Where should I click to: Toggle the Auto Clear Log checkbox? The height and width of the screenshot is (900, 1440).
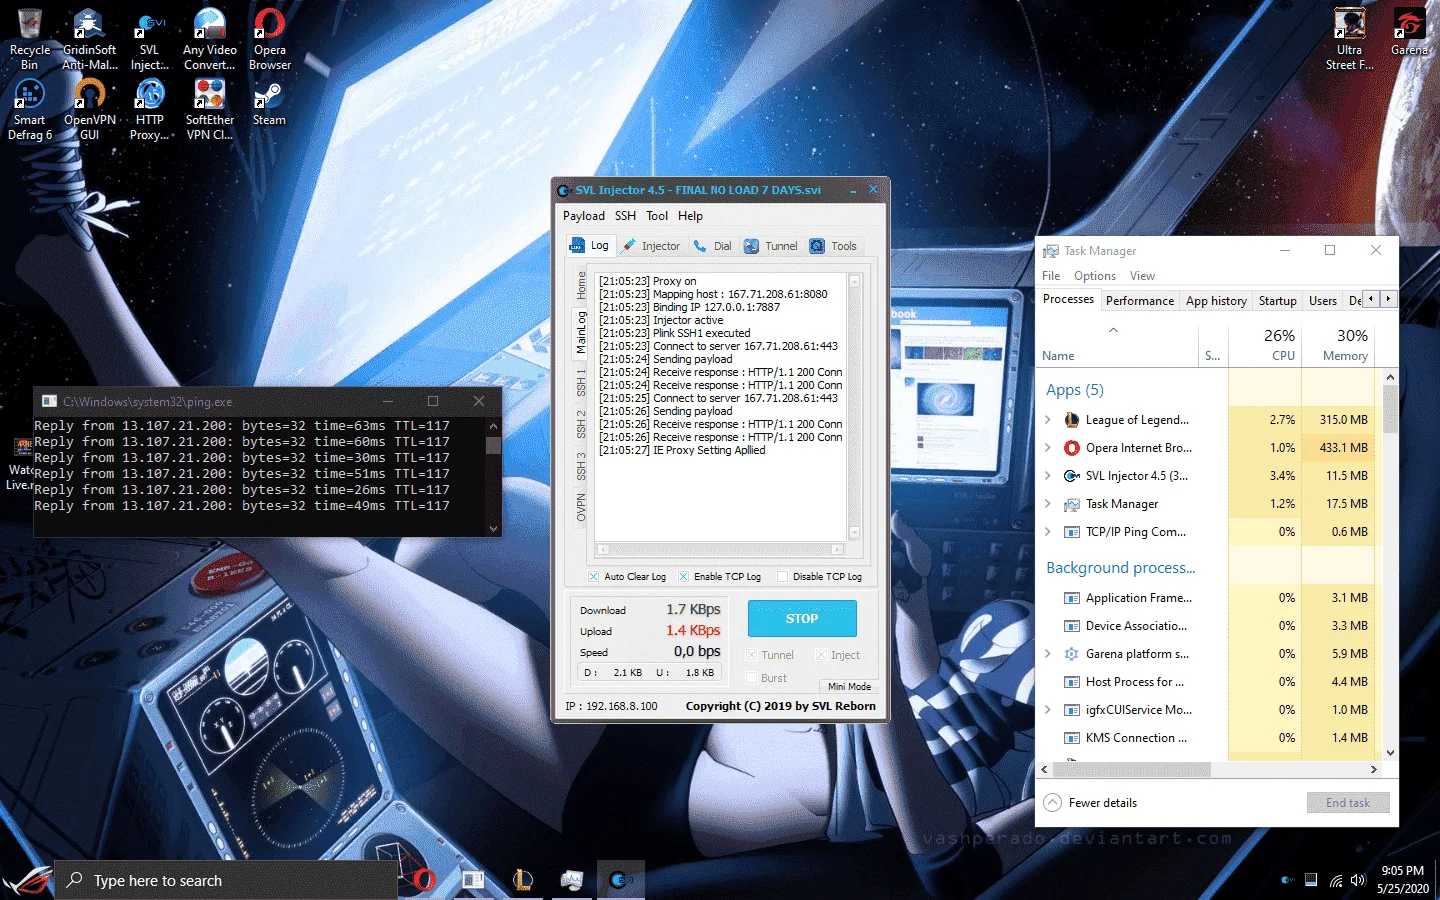pyautogui.click(x=594, y=576)
